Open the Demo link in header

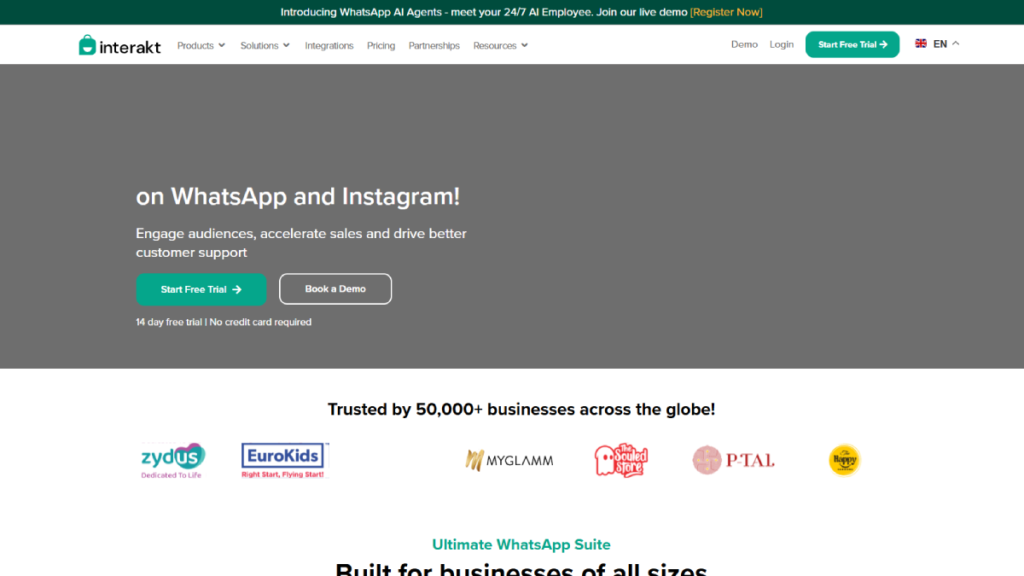pos(744,44)
